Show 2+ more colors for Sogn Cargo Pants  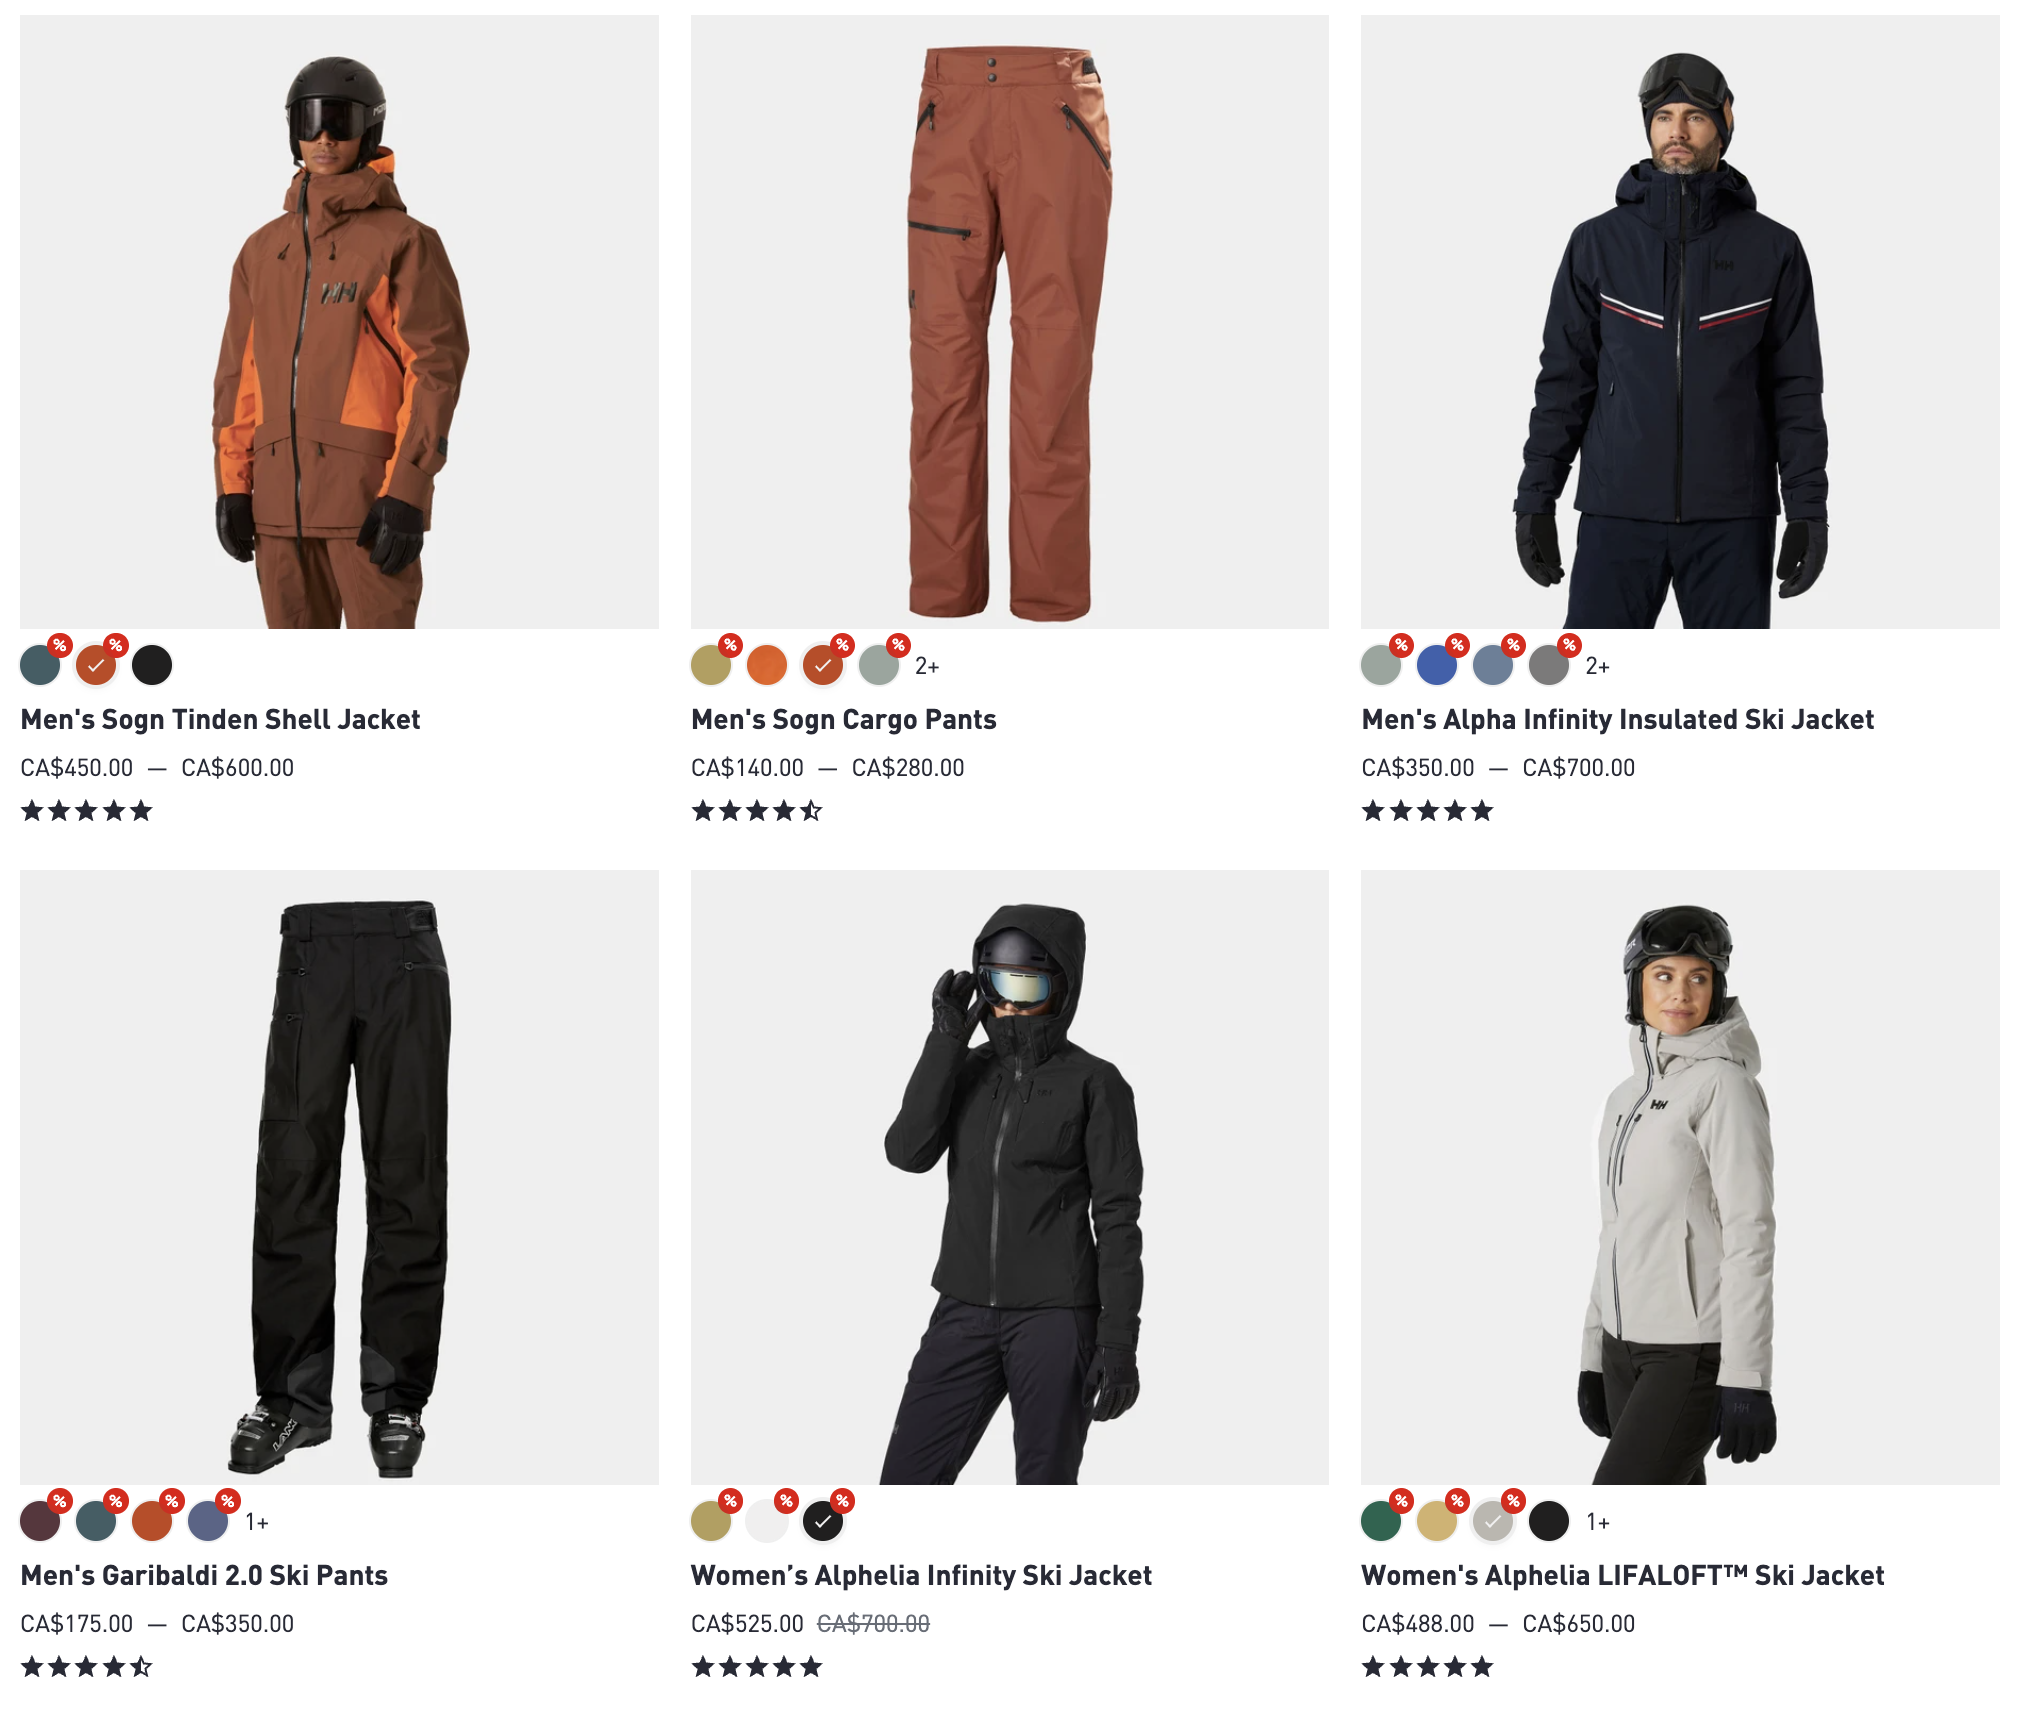click(x=927, y=667)
